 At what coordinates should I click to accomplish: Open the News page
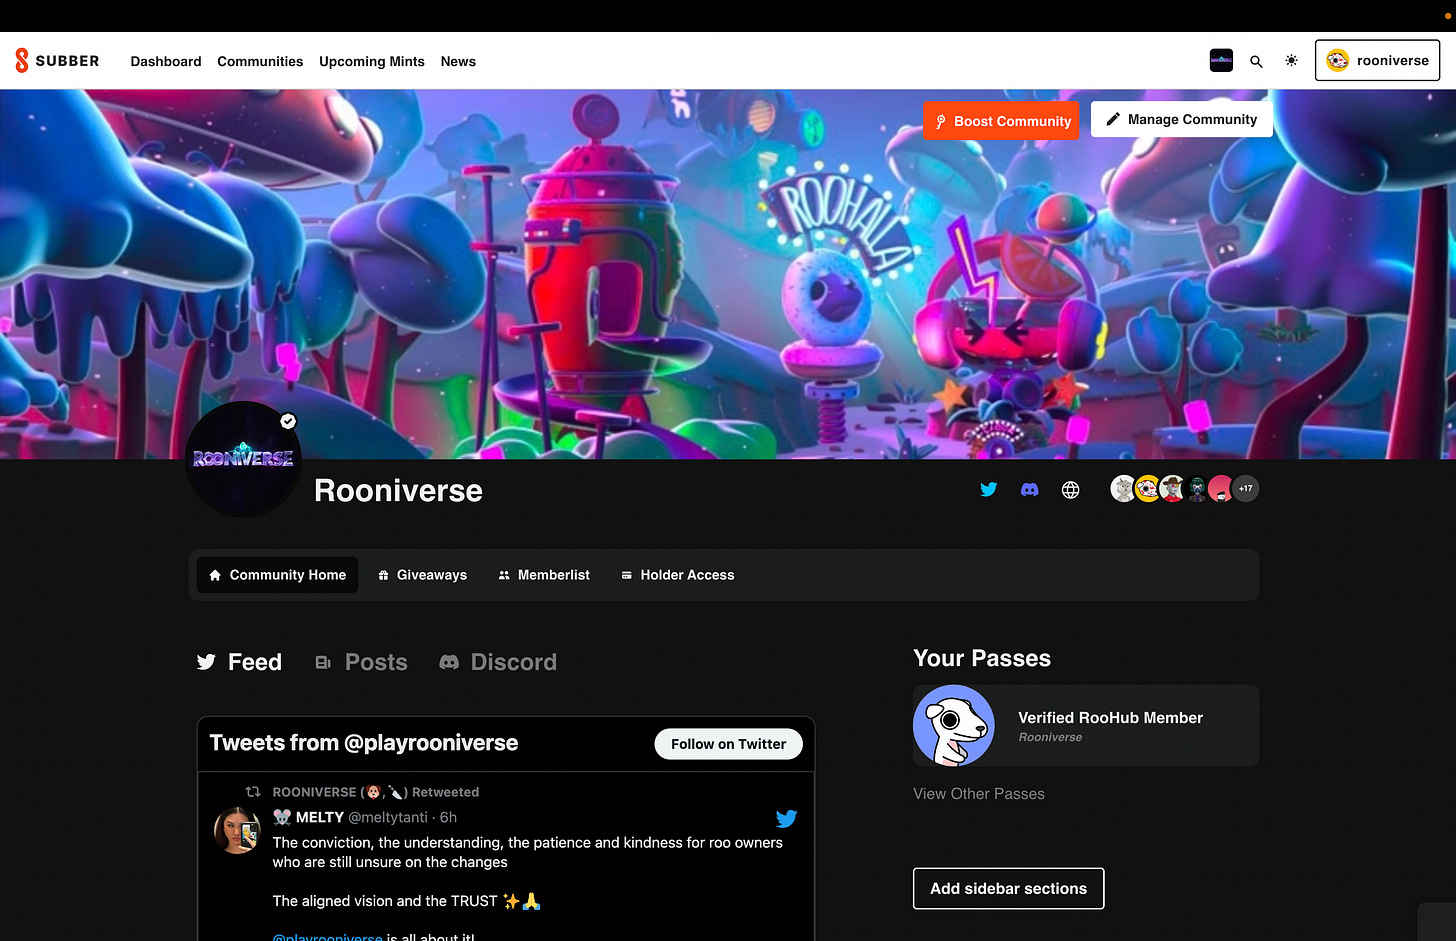(458, 61)
